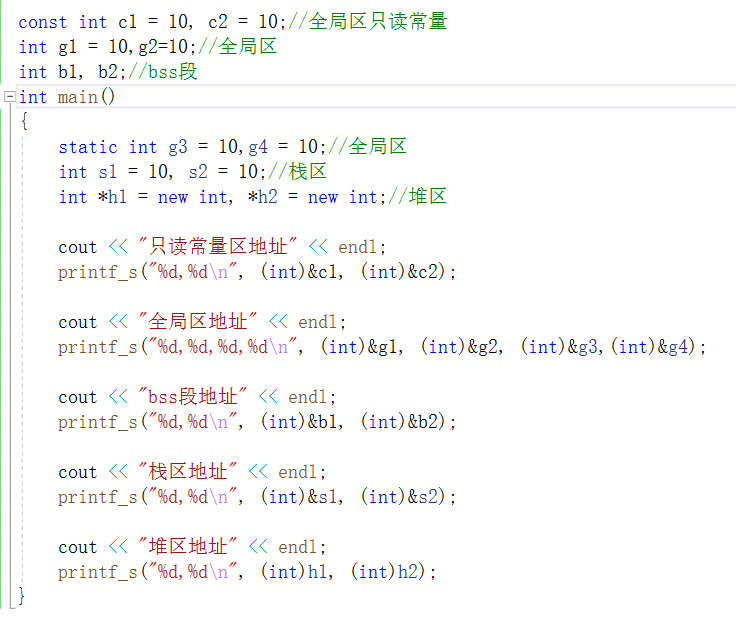
Task: Click the printf_s call printing &c1
Action: pyautogui.click(x=97, y=272)
